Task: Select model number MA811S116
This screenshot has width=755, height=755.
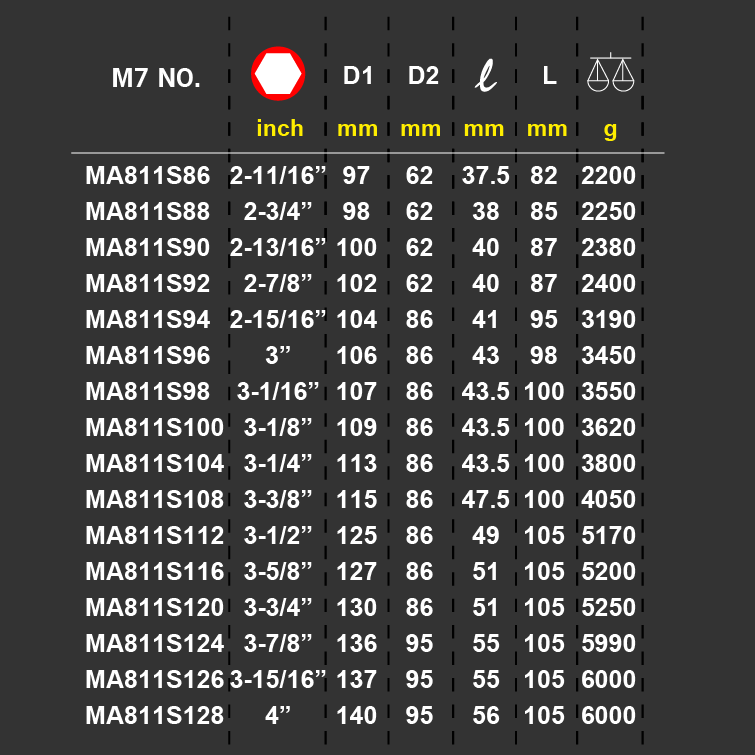Action: (155, 572)
